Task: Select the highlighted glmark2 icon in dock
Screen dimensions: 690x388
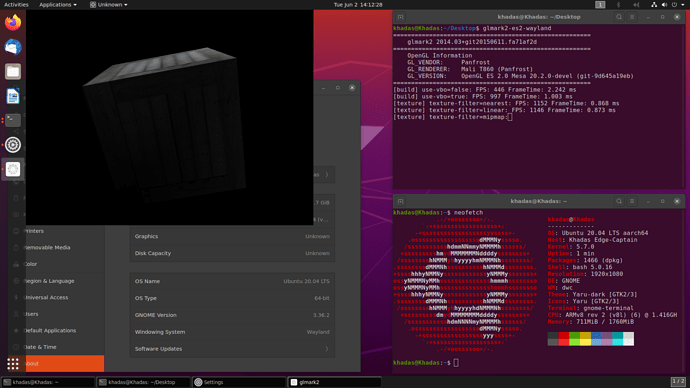Action: point(13,169)
